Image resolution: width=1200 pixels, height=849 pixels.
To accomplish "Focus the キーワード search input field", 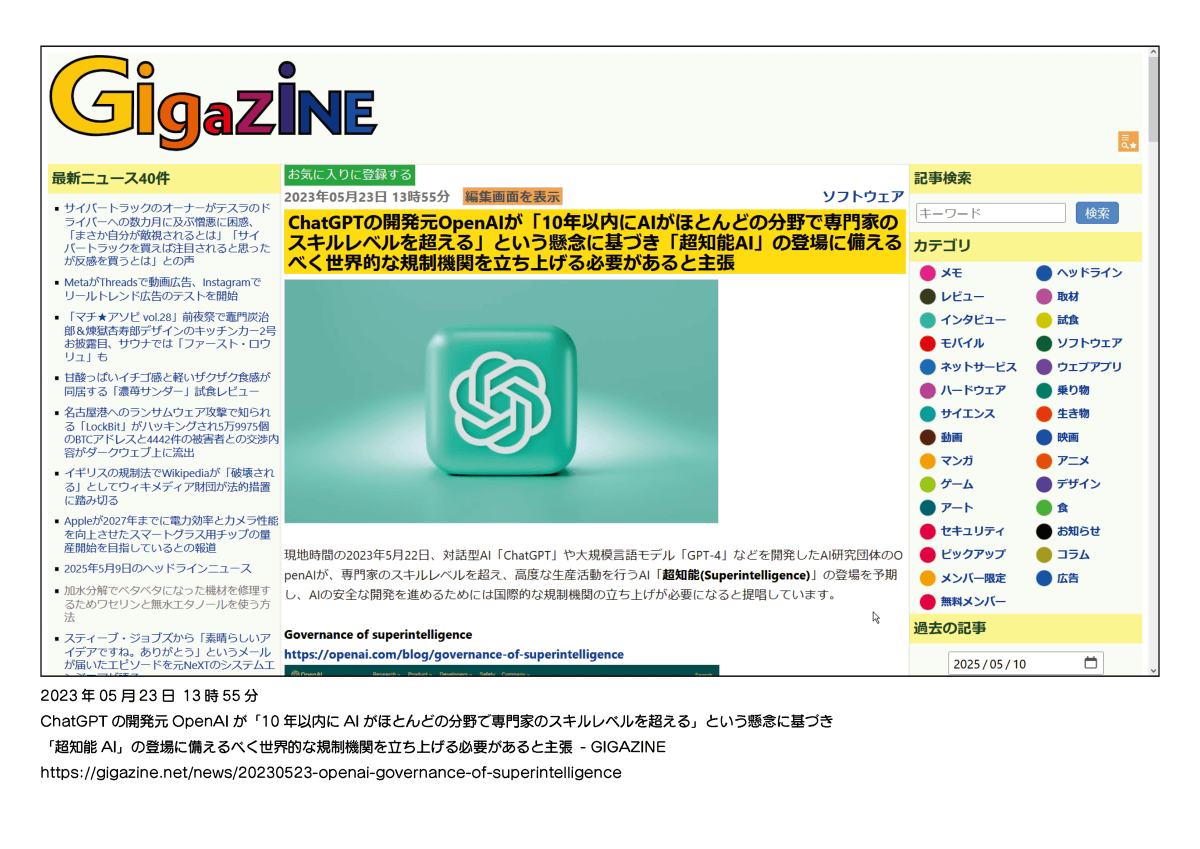I will point(991,213).
